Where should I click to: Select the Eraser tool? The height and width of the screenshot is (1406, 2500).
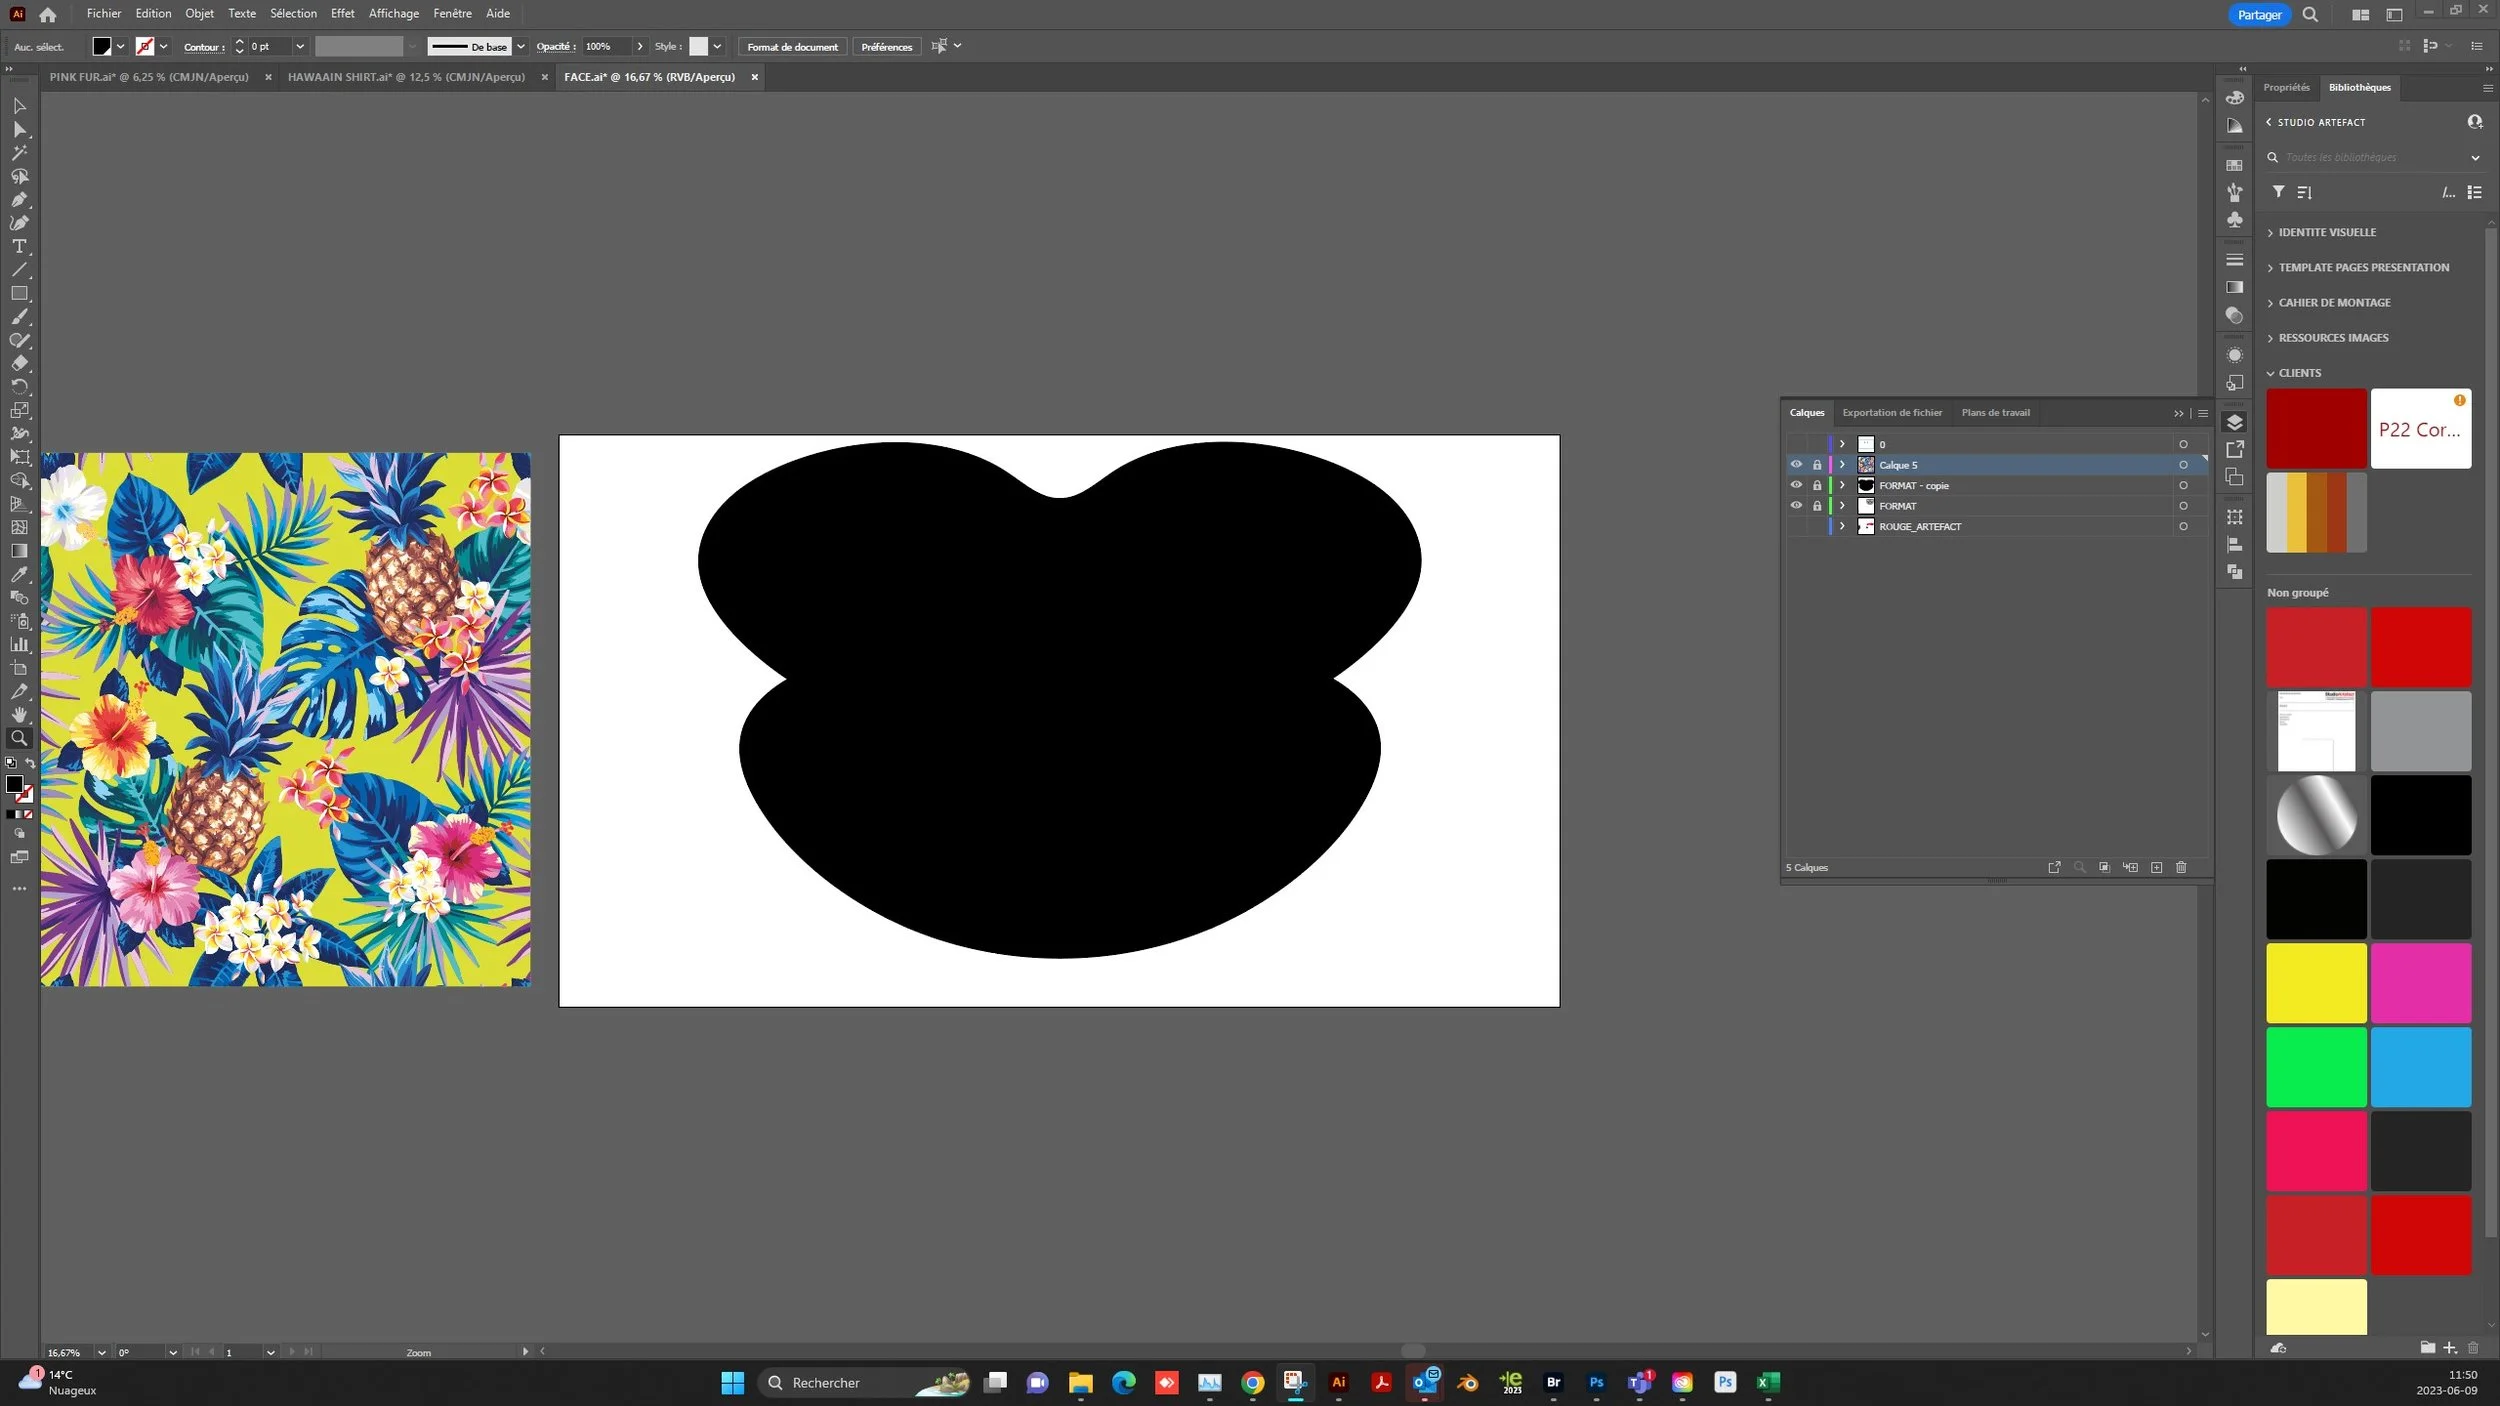19,363
